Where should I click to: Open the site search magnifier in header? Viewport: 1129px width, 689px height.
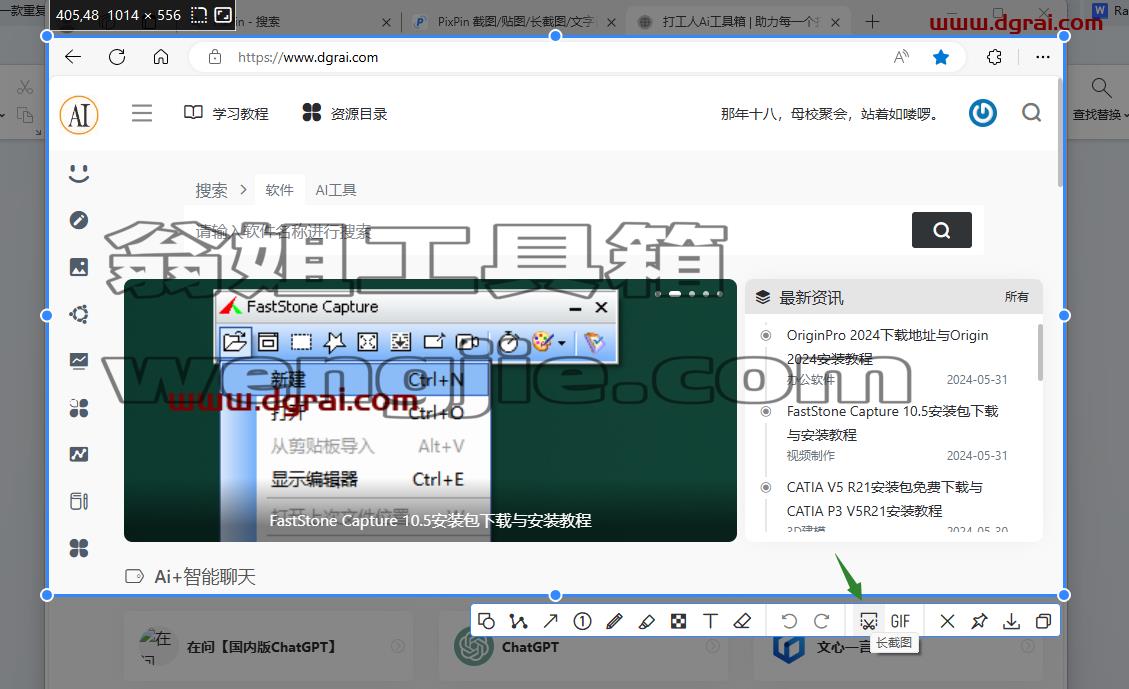tap(1032, 113)
